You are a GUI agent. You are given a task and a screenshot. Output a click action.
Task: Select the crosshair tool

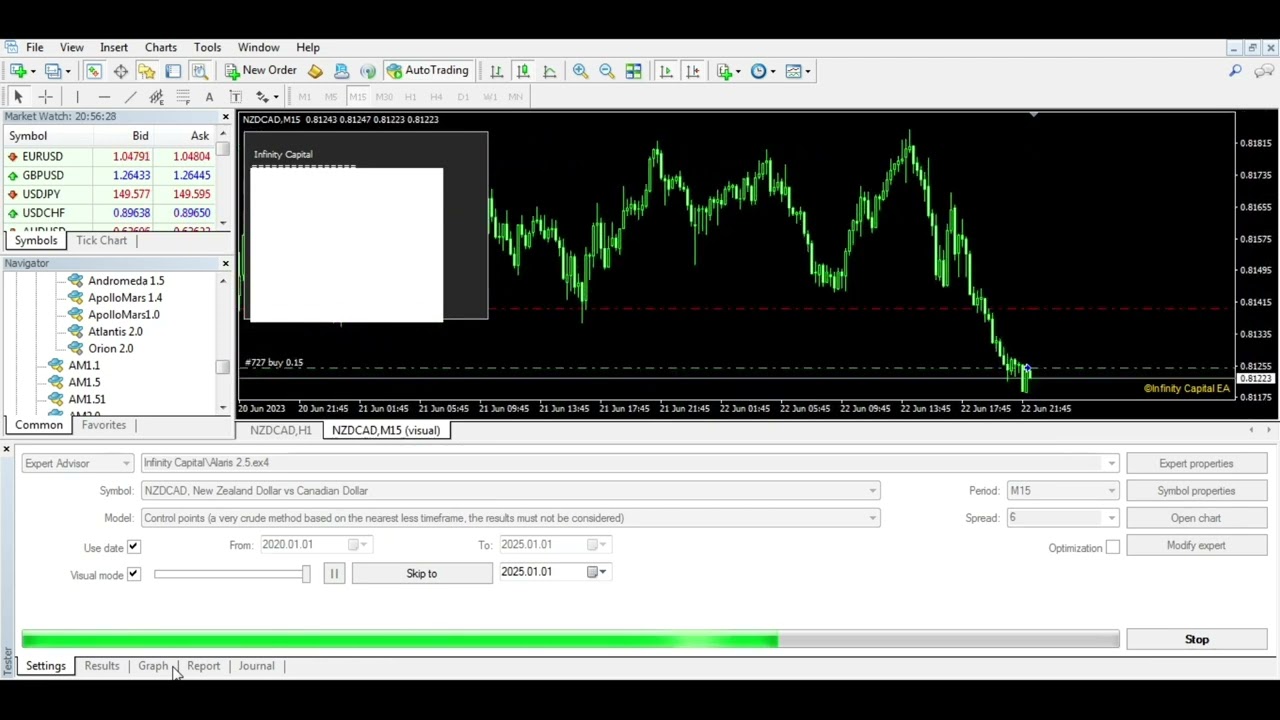45,97
